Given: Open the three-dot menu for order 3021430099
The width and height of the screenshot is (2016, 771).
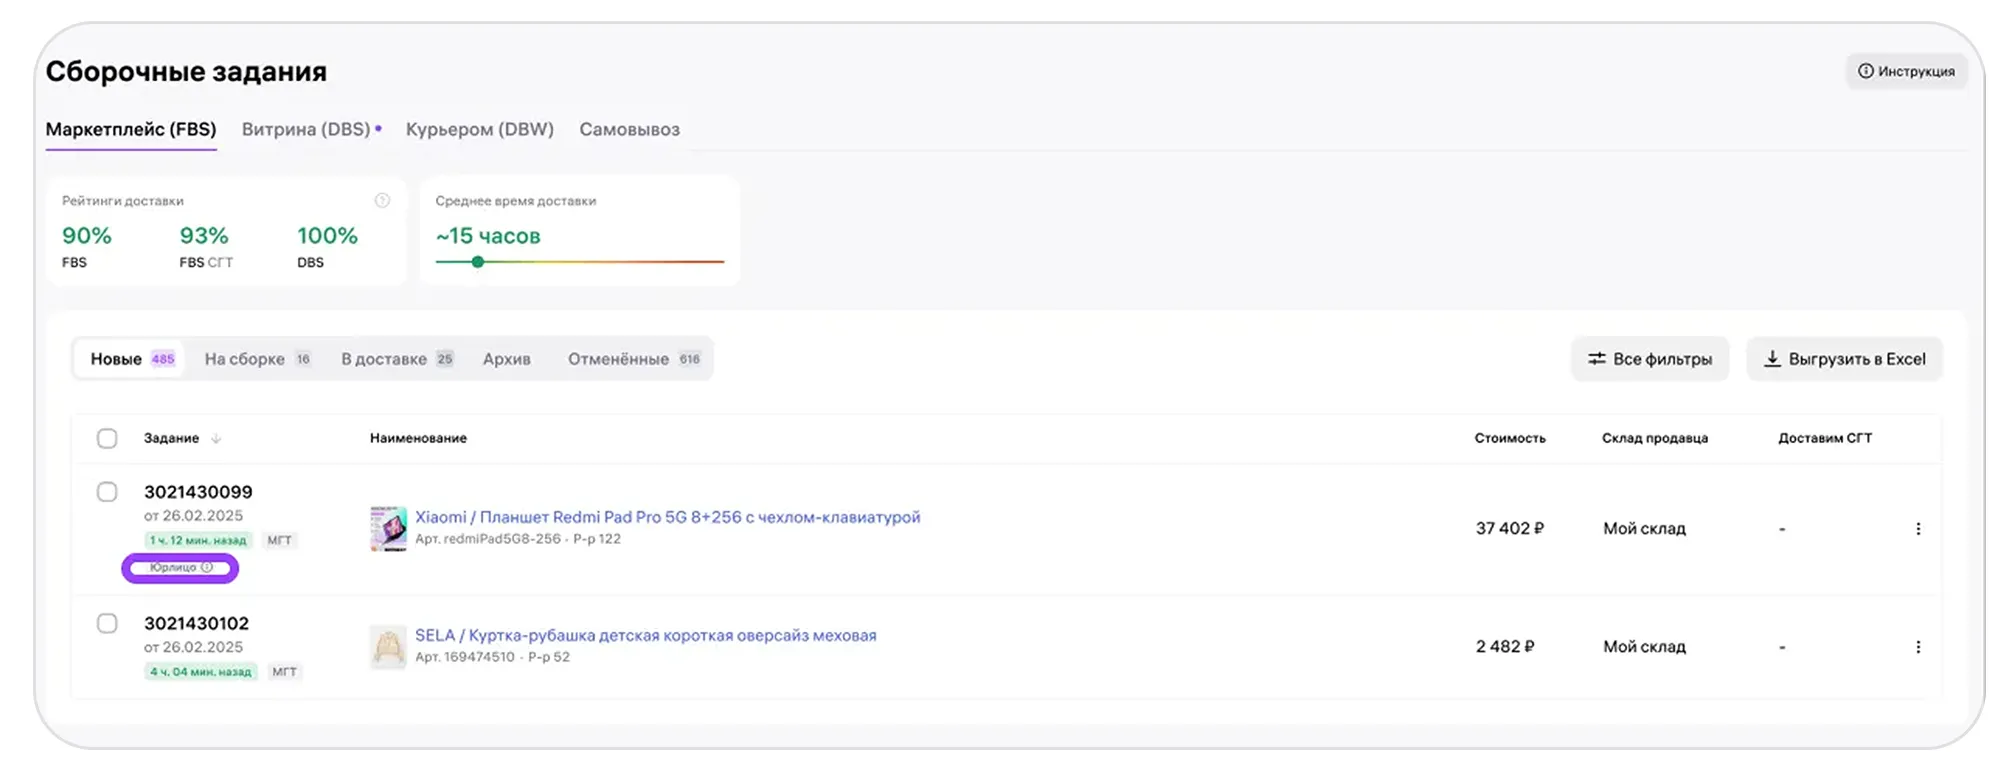Looking at the screenshot, I should click(x=1917, y=529).
